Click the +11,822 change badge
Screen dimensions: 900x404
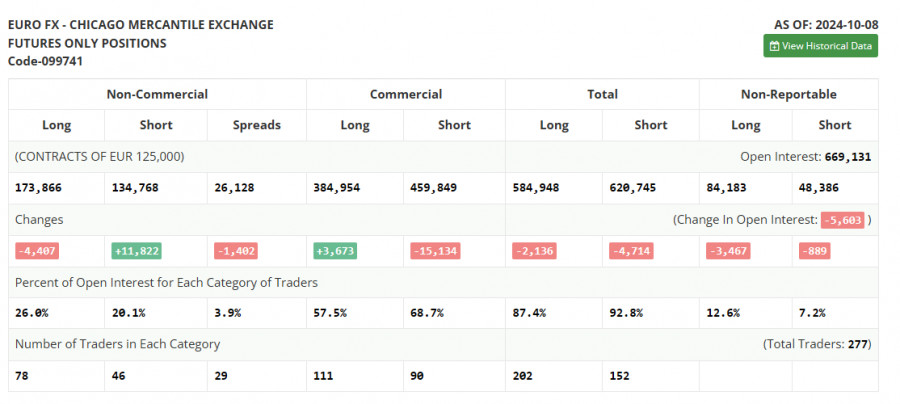[x=136, y=251]
